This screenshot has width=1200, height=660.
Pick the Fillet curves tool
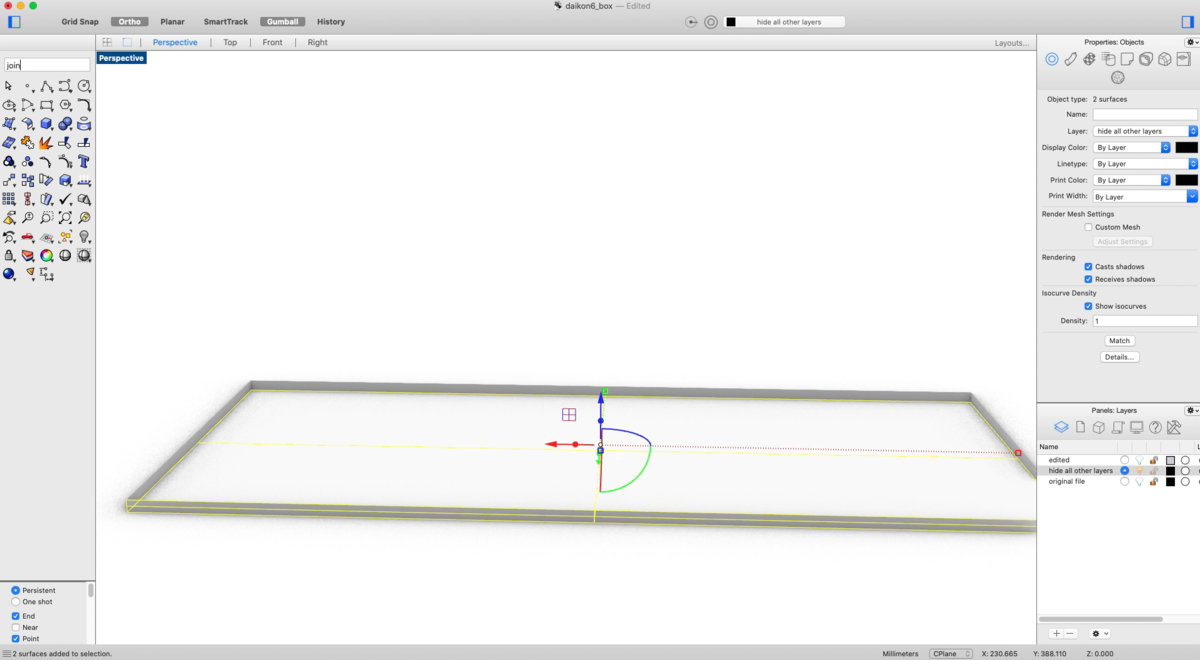coord(84,105)
